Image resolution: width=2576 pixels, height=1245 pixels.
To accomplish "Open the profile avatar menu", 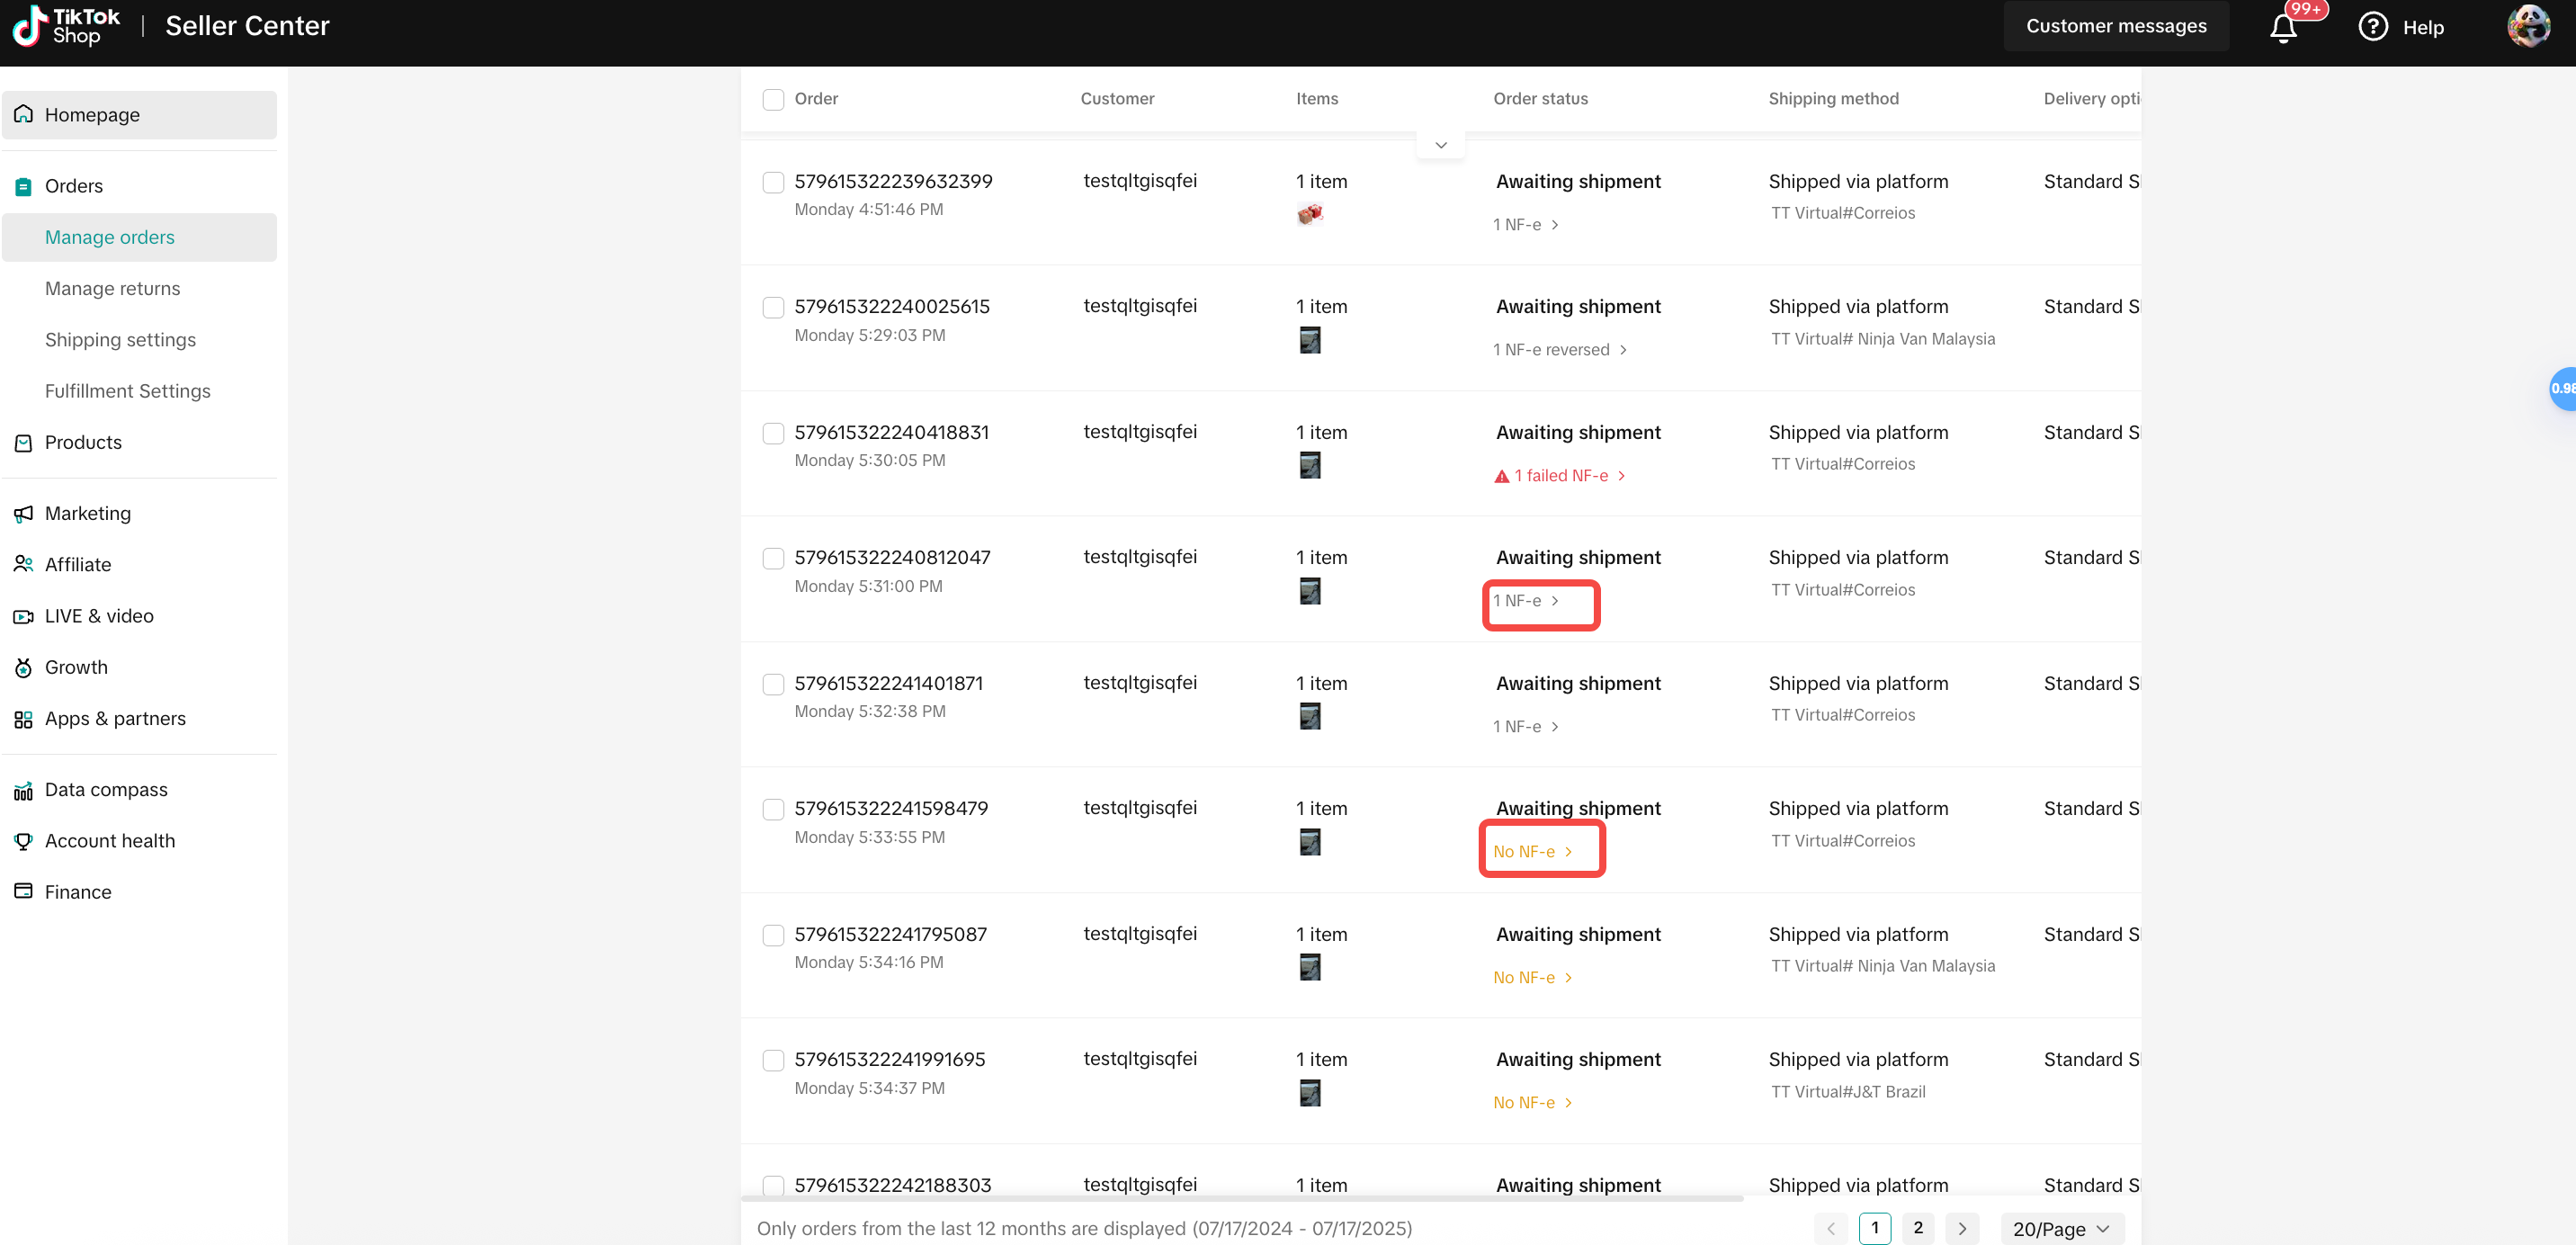I will tap(2528, 27).
